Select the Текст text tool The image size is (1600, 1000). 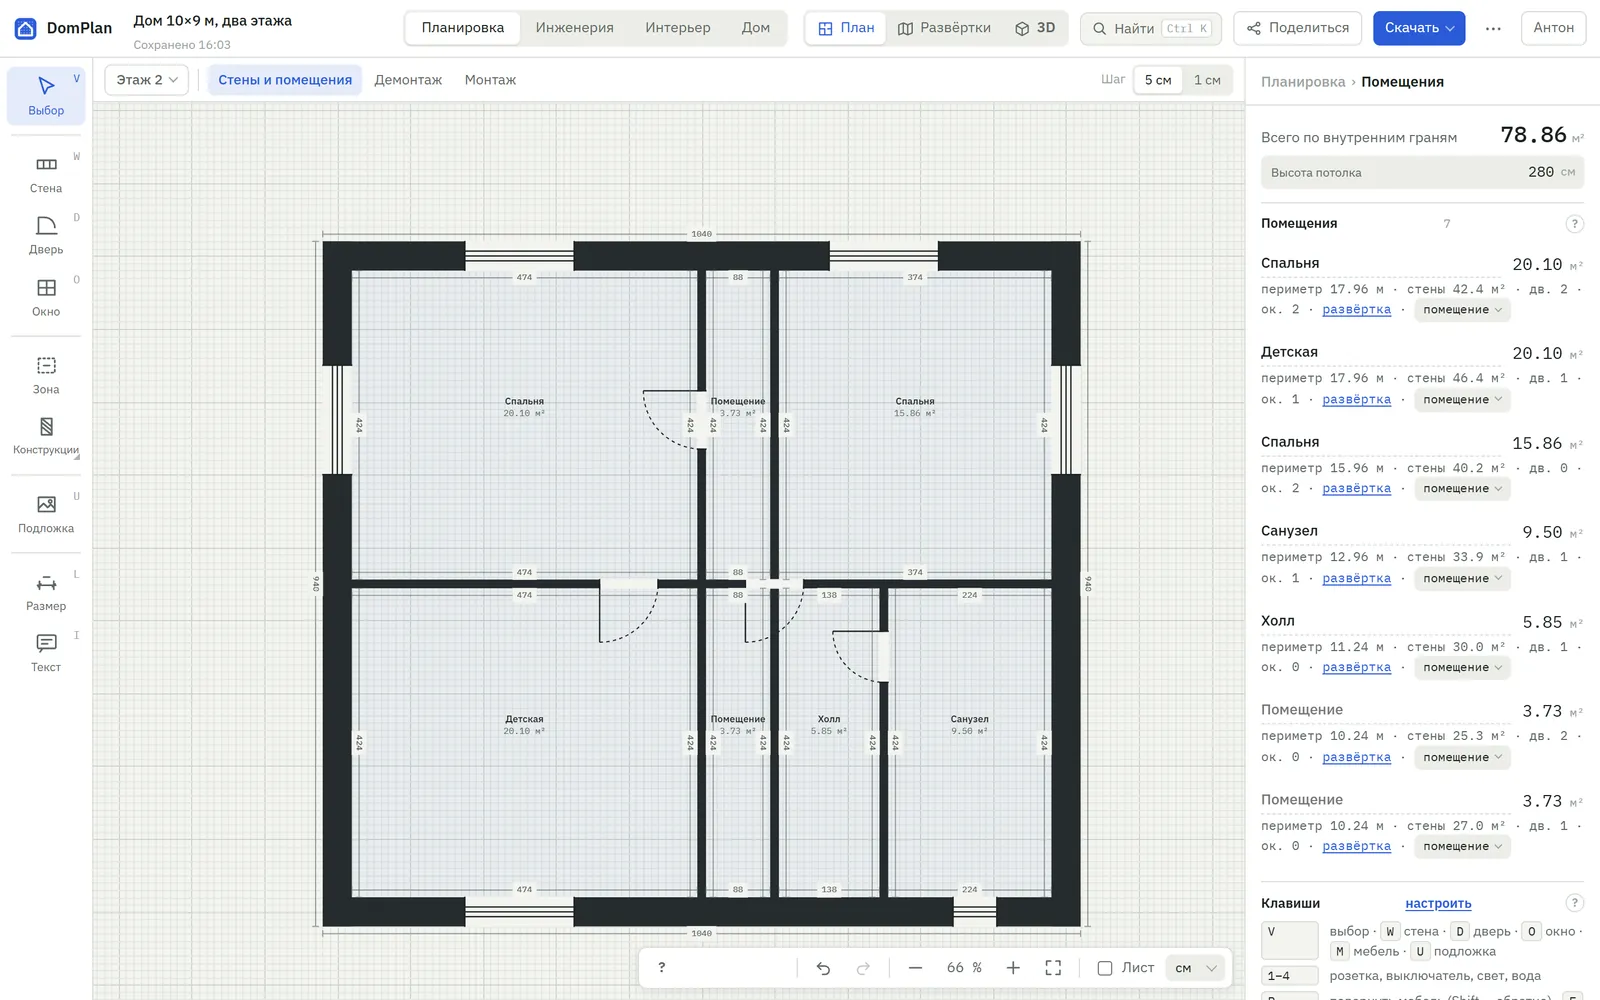point(46,653)
